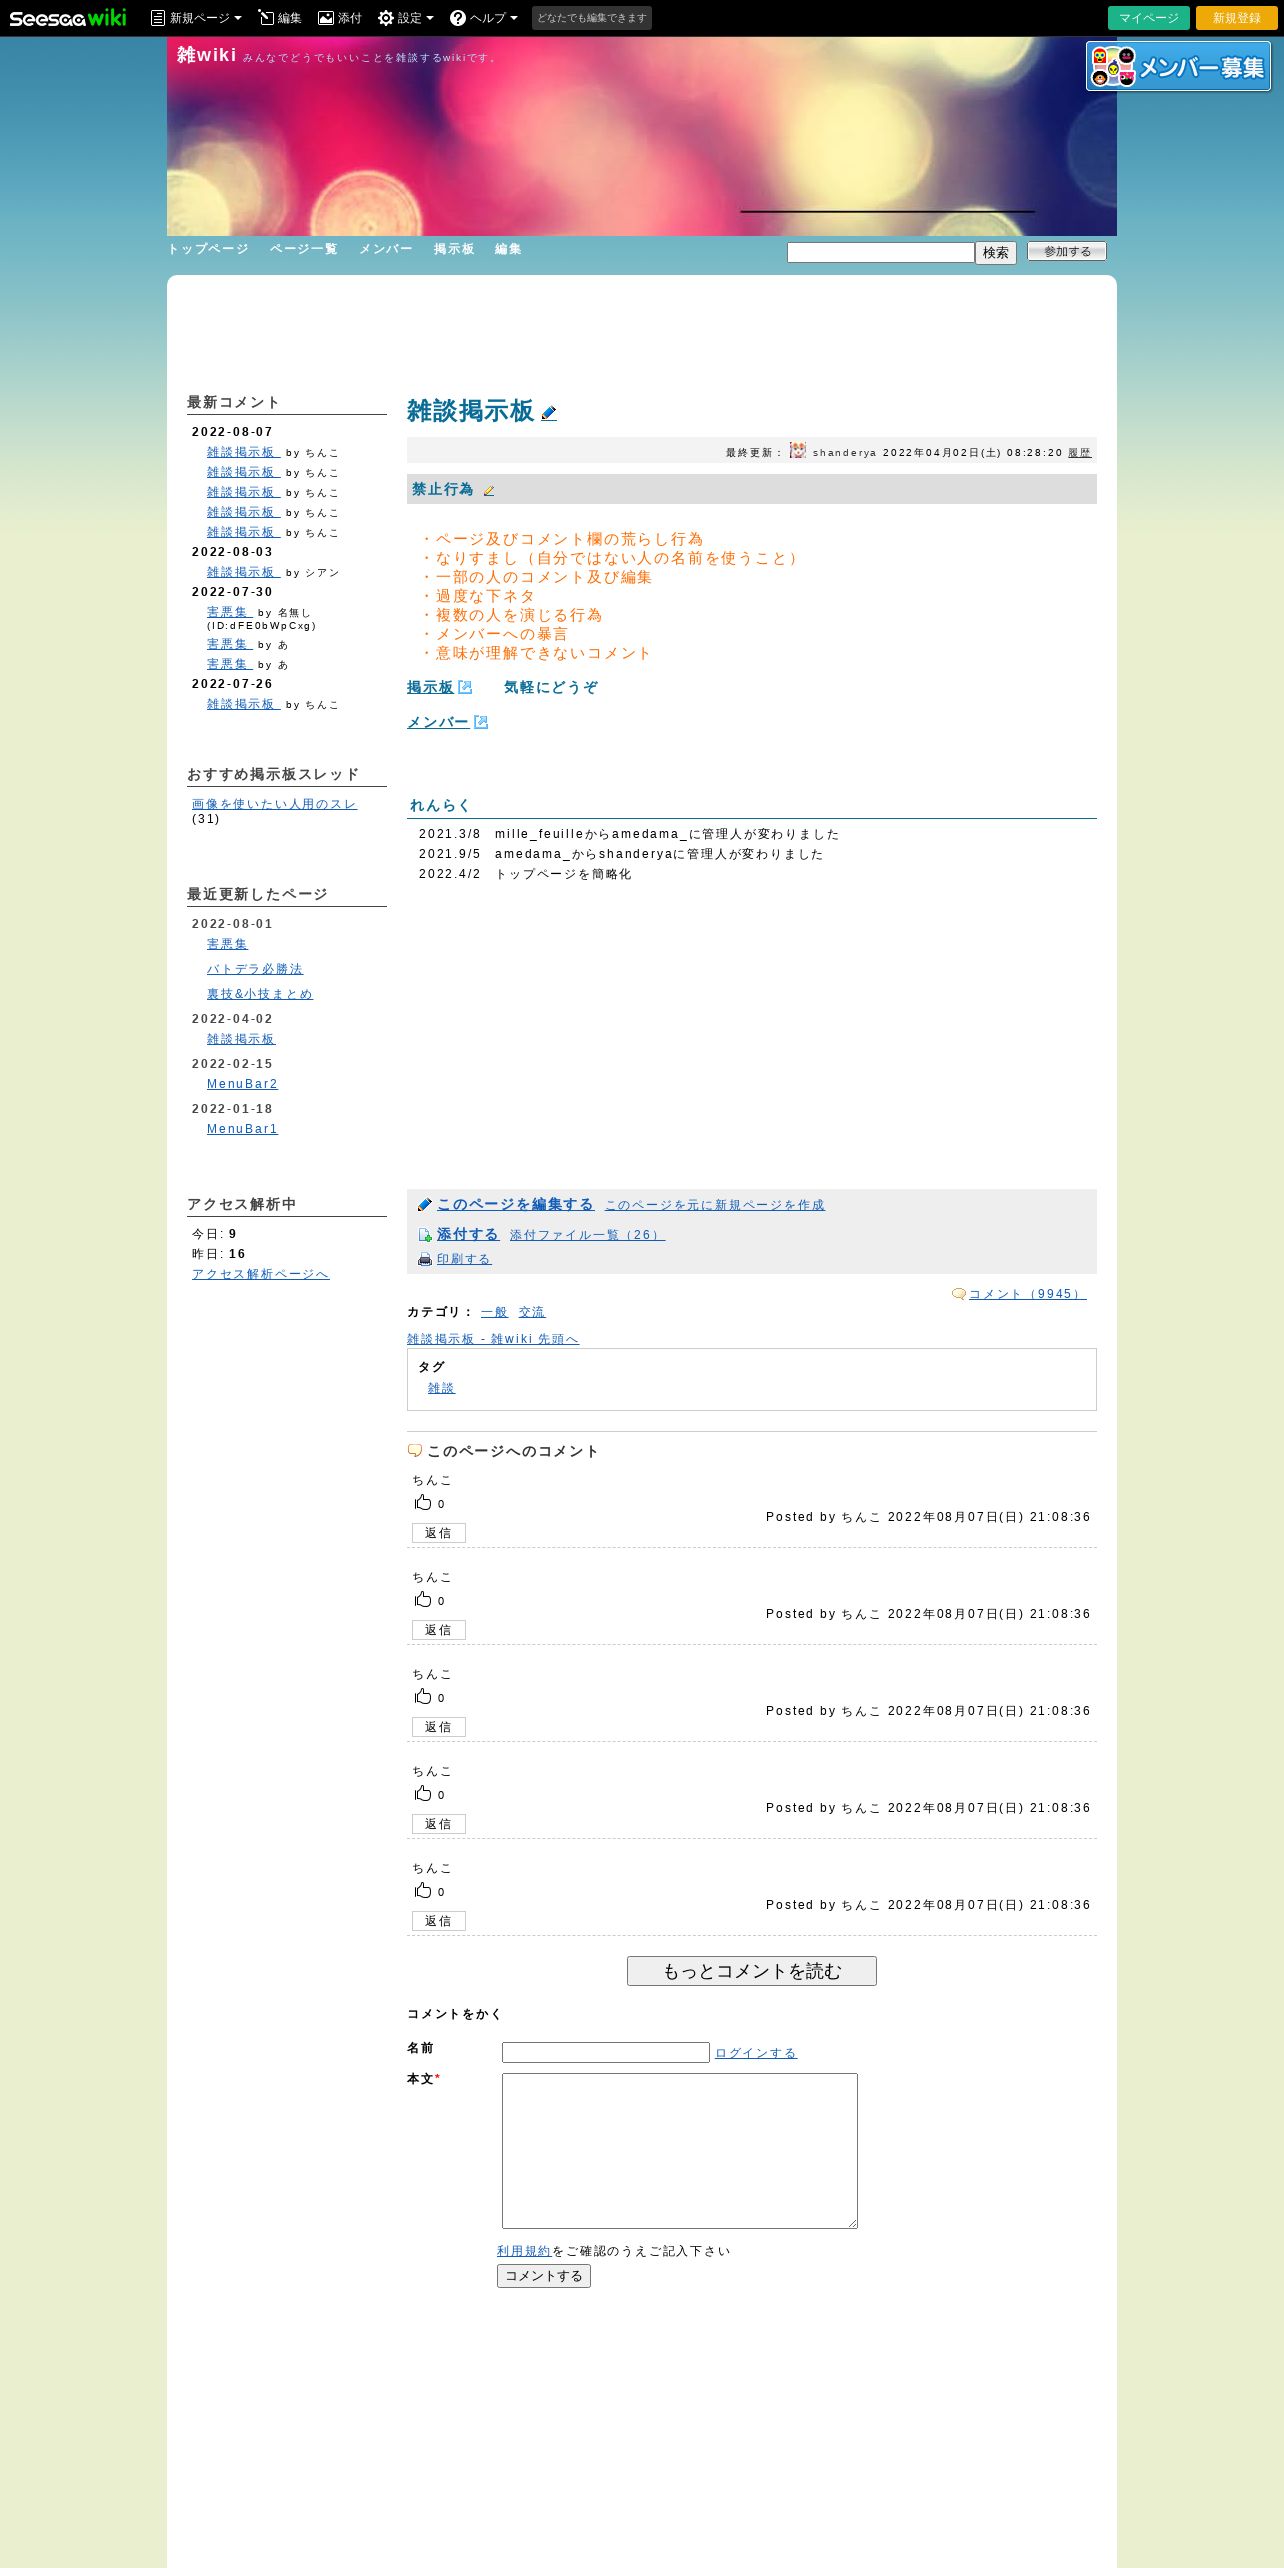1284x2568 pixels.
Task: Open 添付ファイル一覧 (26) link
Action: [x=587, y=1235]
